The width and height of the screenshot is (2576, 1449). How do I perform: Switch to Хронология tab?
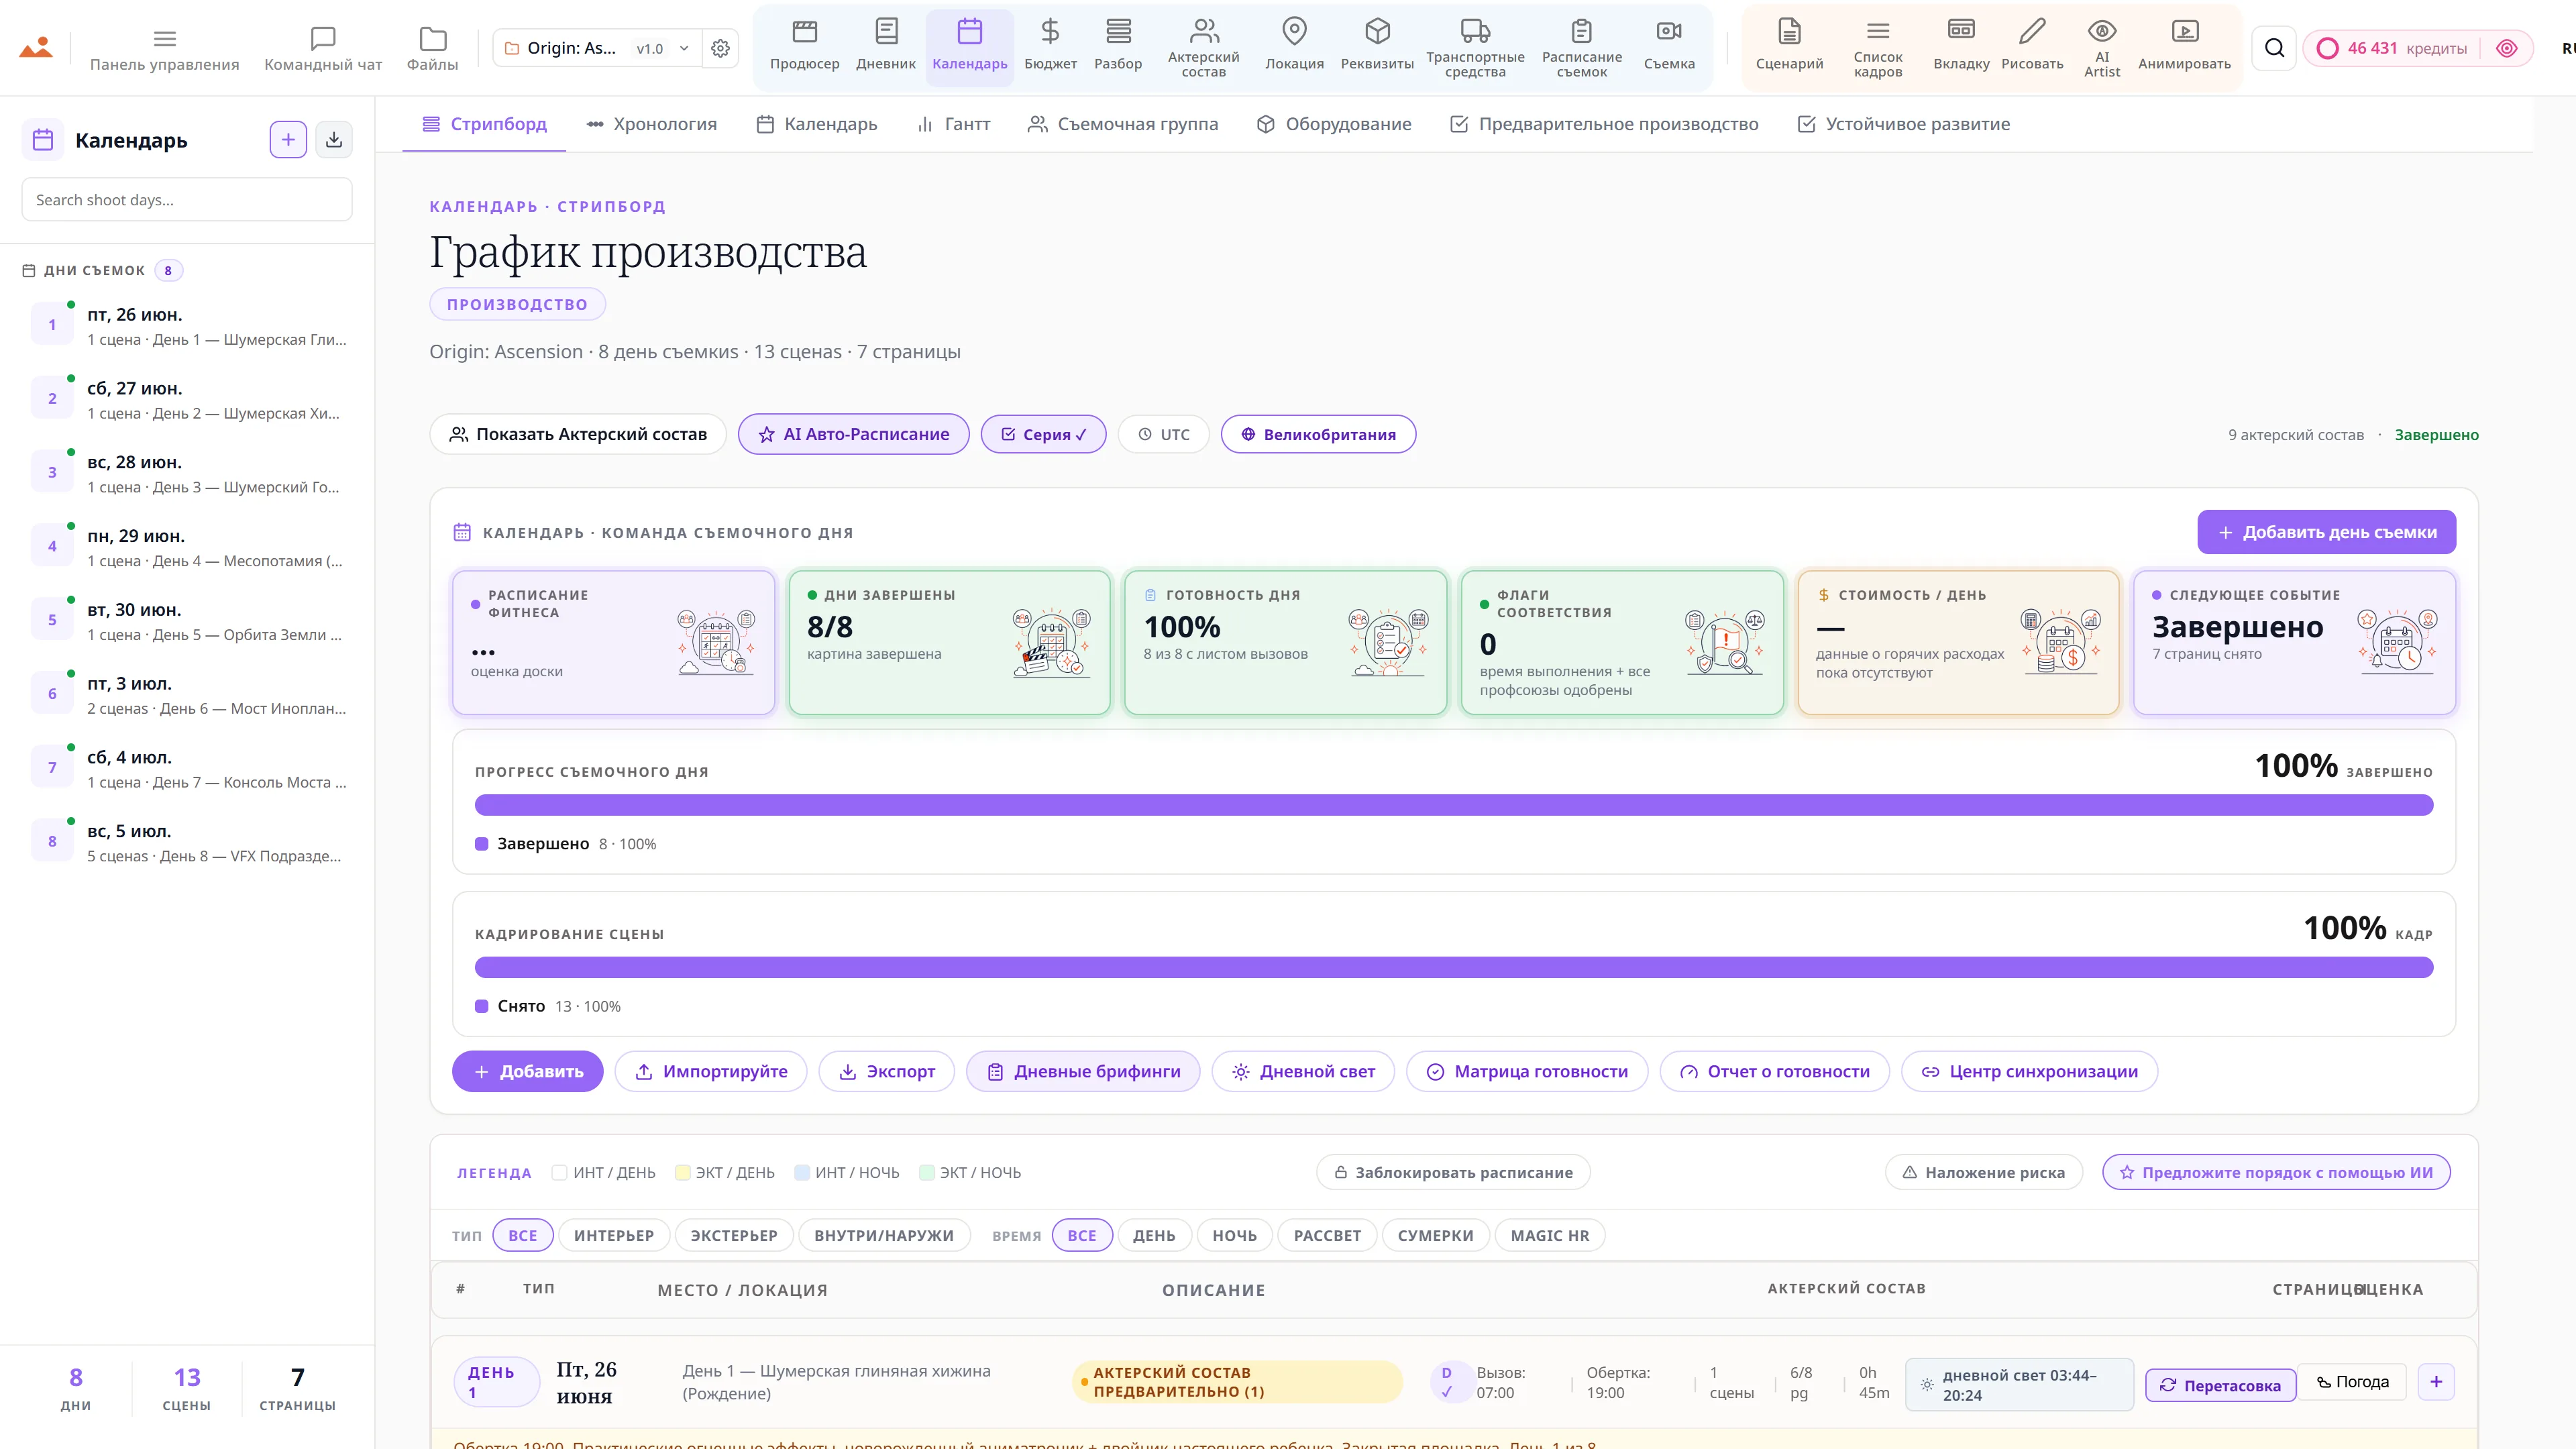pos(651,124)
